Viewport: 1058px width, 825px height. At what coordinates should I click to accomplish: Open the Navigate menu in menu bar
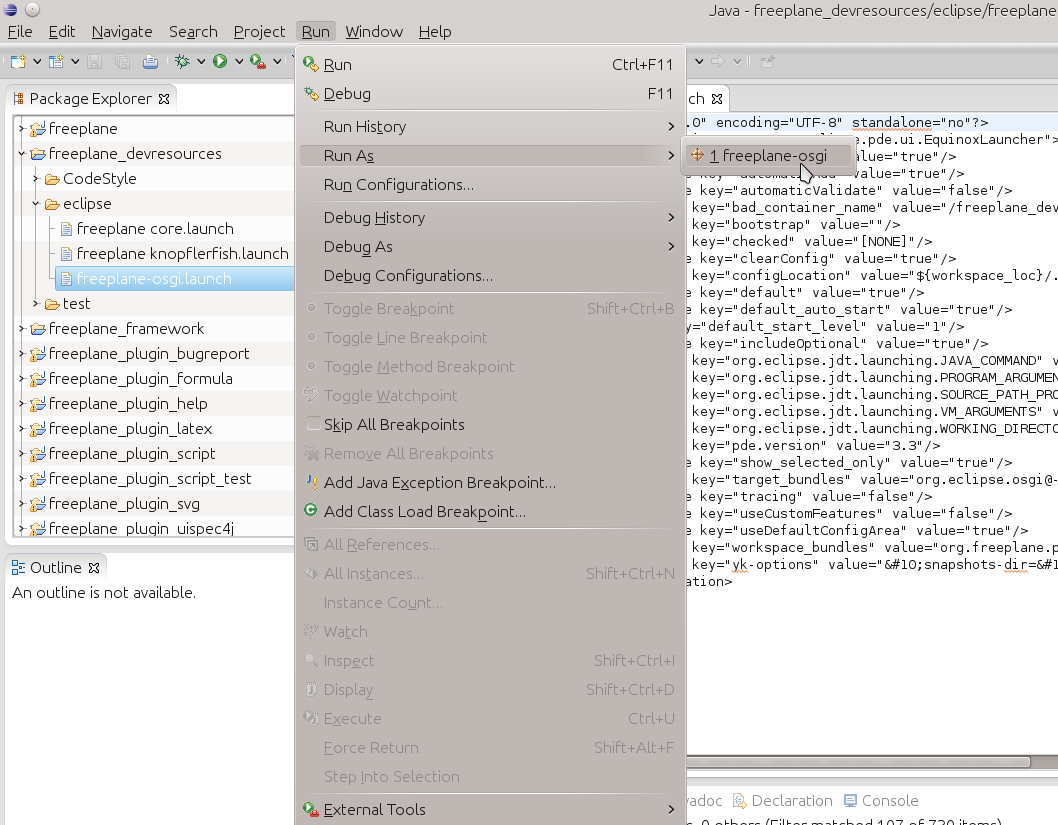(x=122, y=32)
